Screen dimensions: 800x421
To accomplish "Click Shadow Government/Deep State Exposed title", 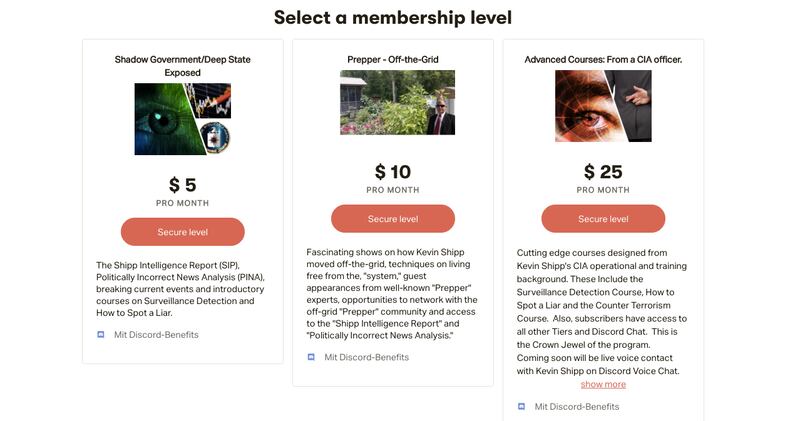I will (183, 66).
